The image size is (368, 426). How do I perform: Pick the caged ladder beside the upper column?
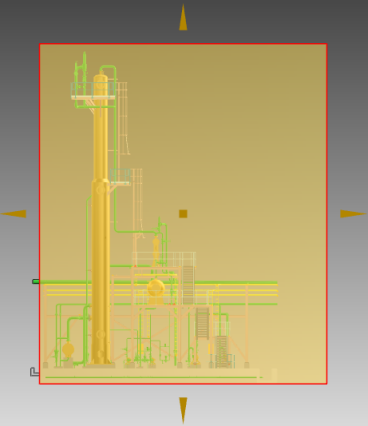[122, 118]
